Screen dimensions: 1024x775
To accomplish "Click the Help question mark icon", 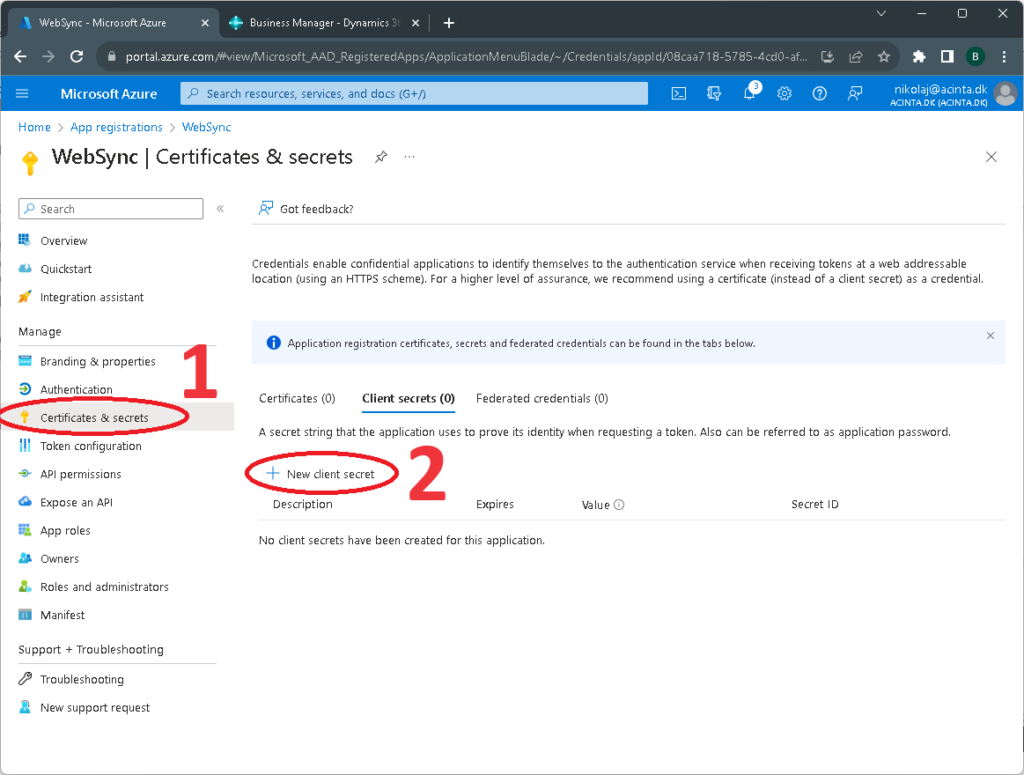I will (x=820, y=93).
